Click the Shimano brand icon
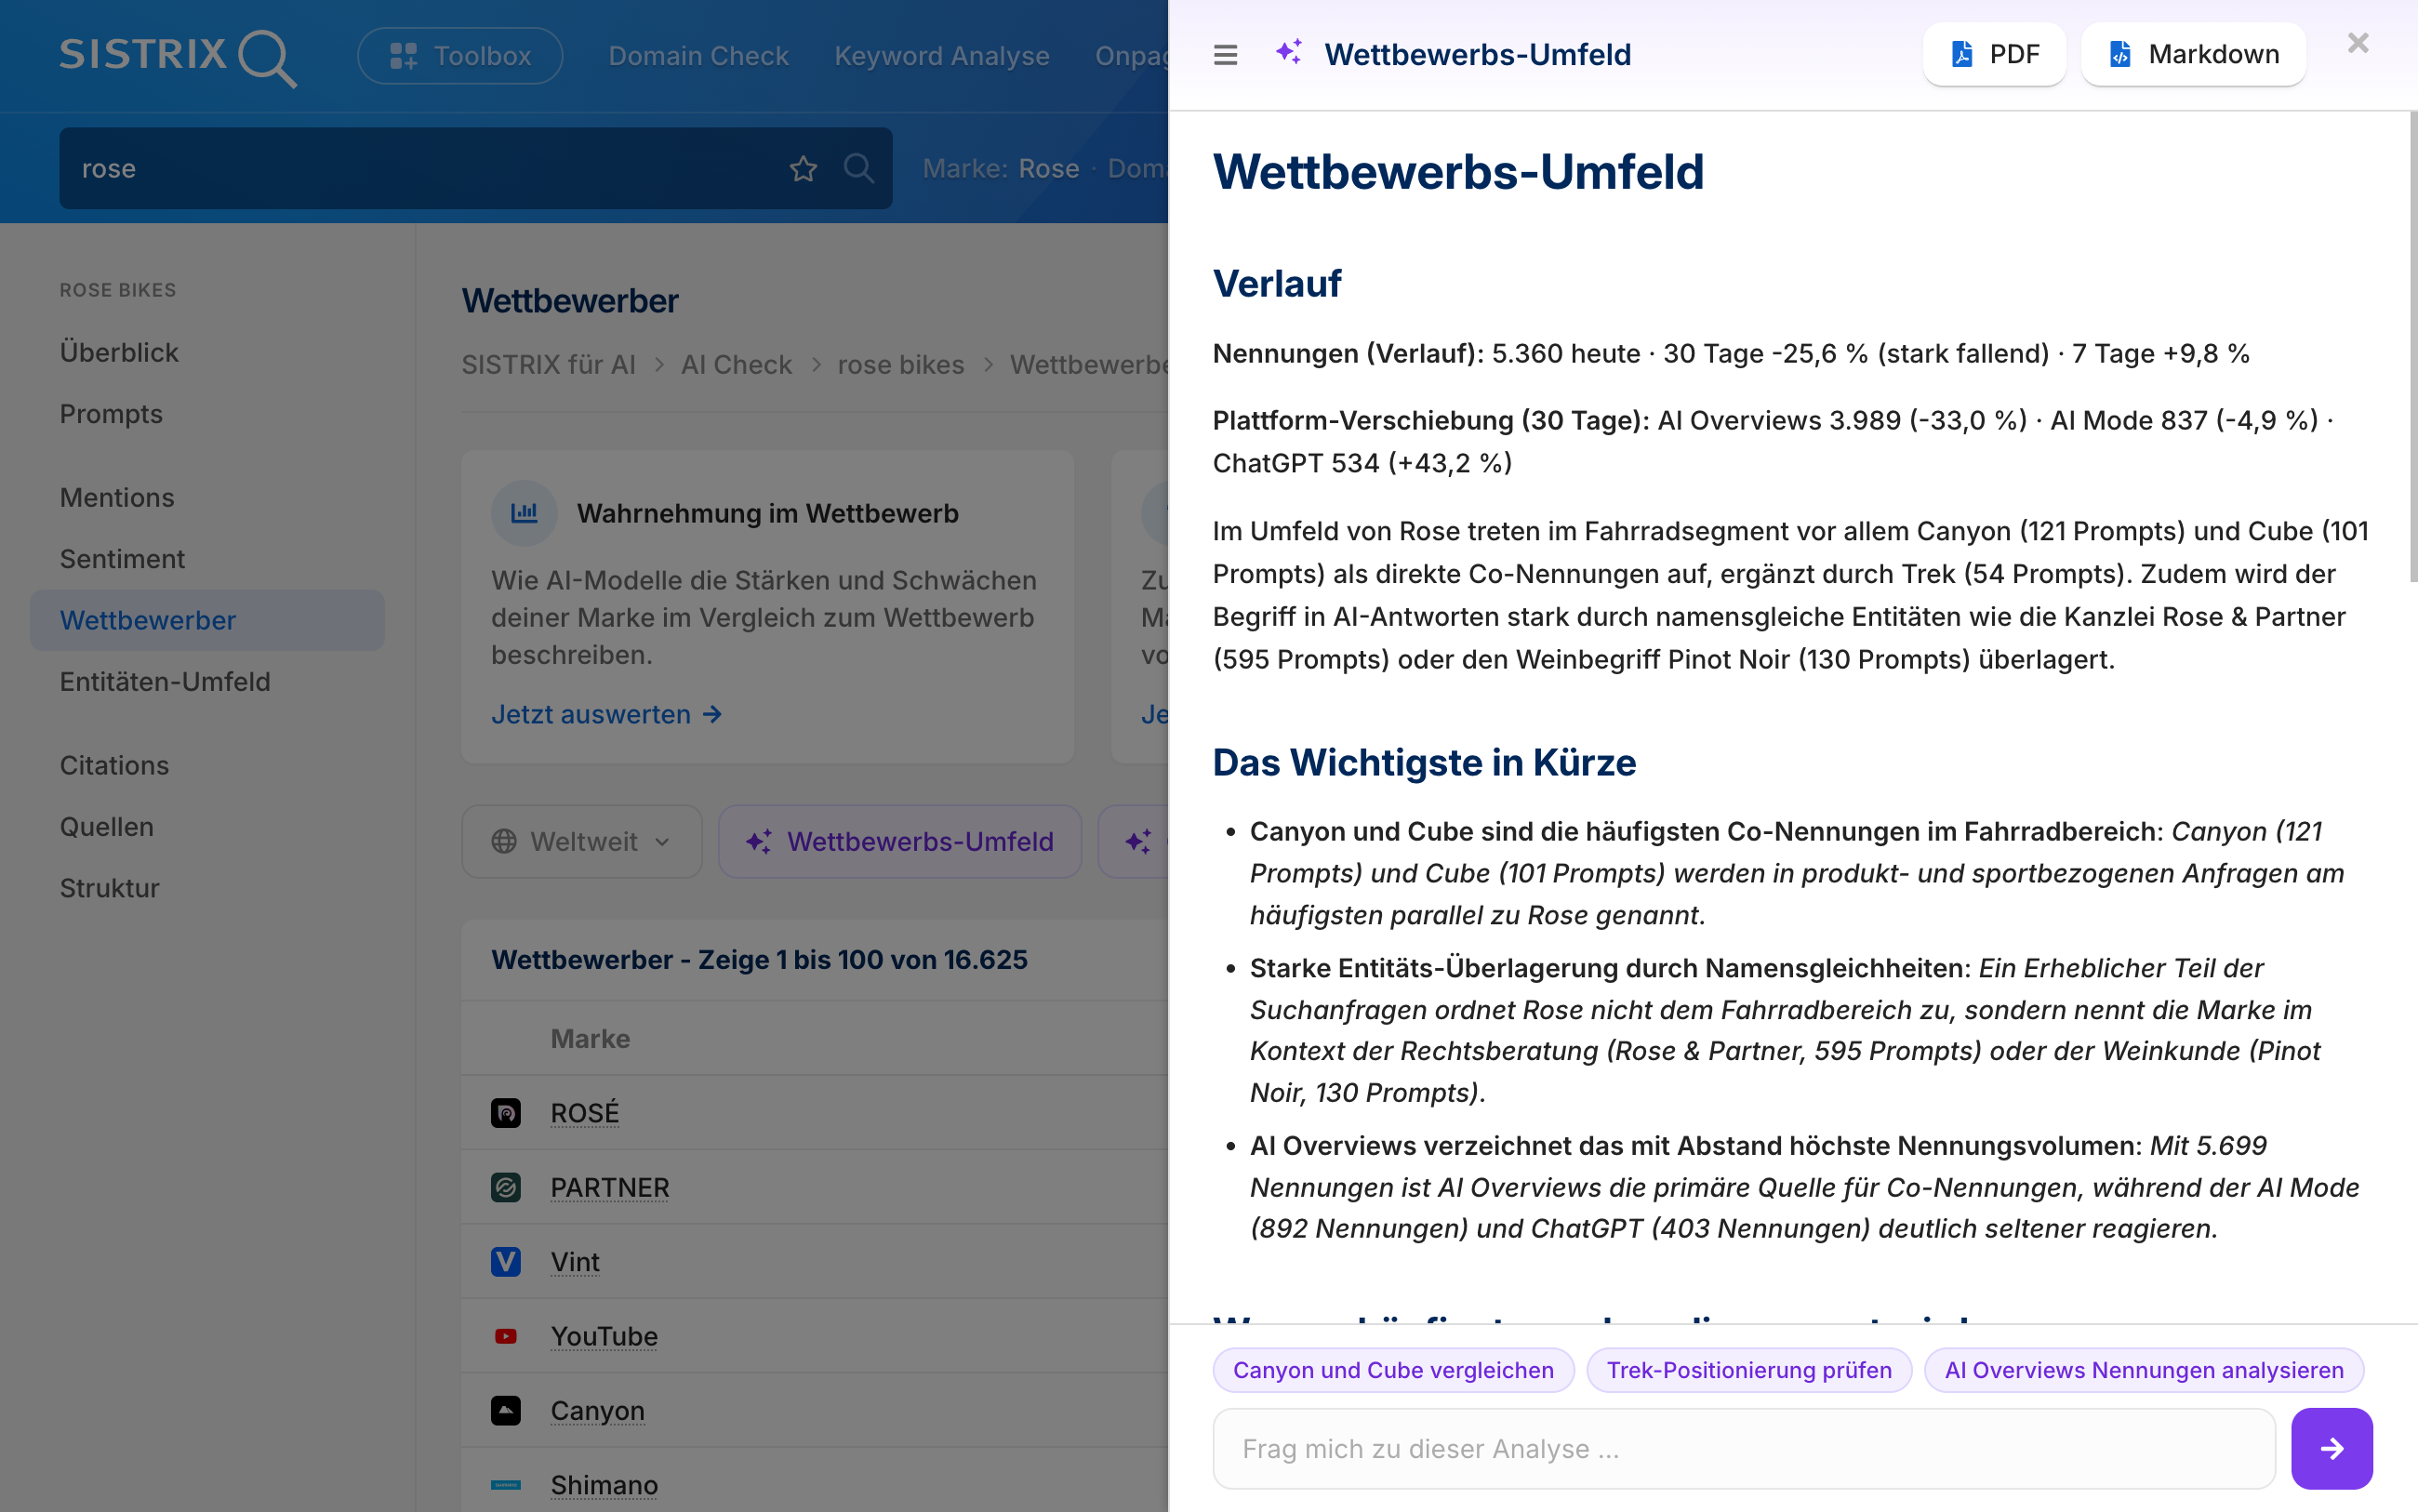2418x1512 pixels. click(x=506, y=1485)
